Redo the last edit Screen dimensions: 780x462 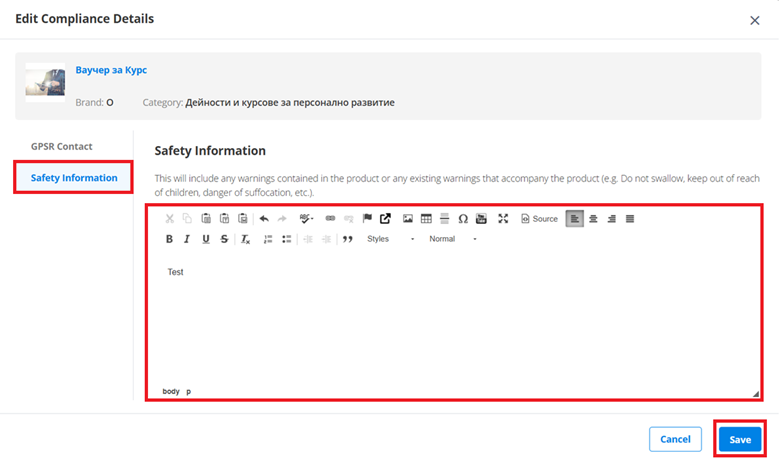(x=282, y=219)
